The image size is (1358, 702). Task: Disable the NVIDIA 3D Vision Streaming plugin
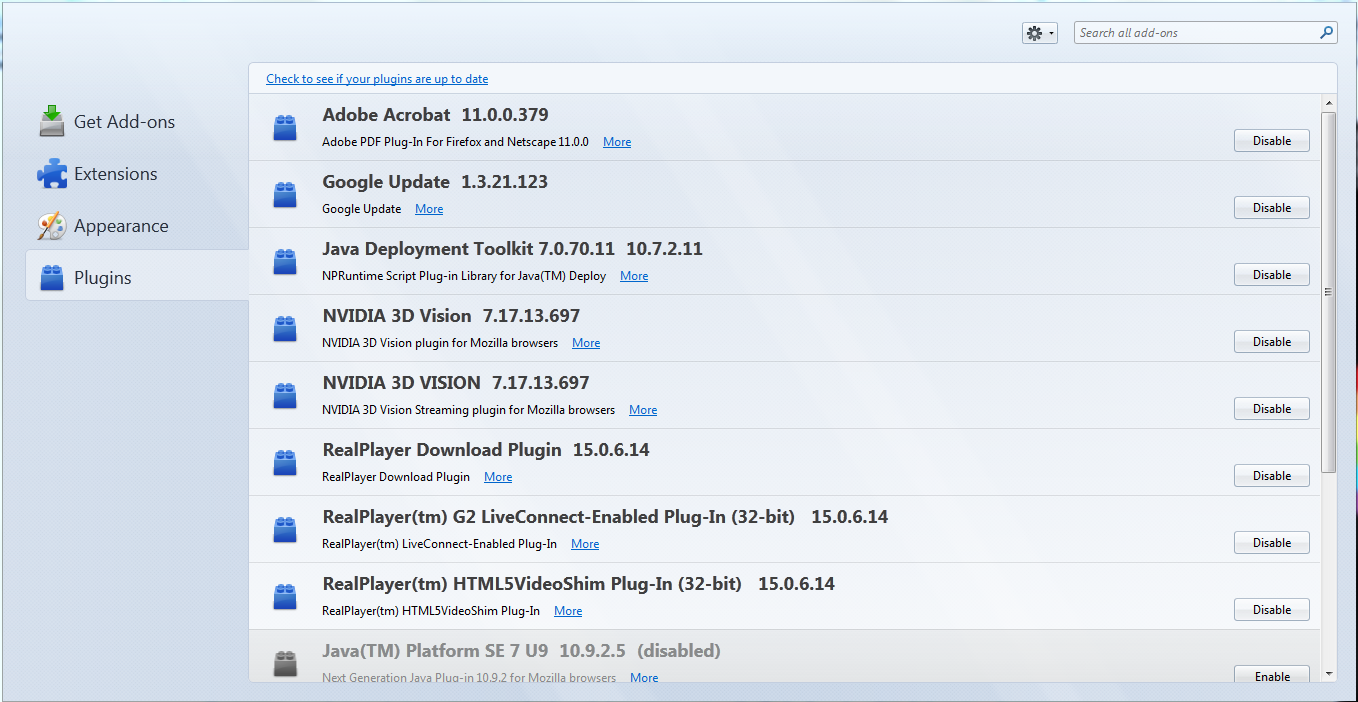point(1272,409)
